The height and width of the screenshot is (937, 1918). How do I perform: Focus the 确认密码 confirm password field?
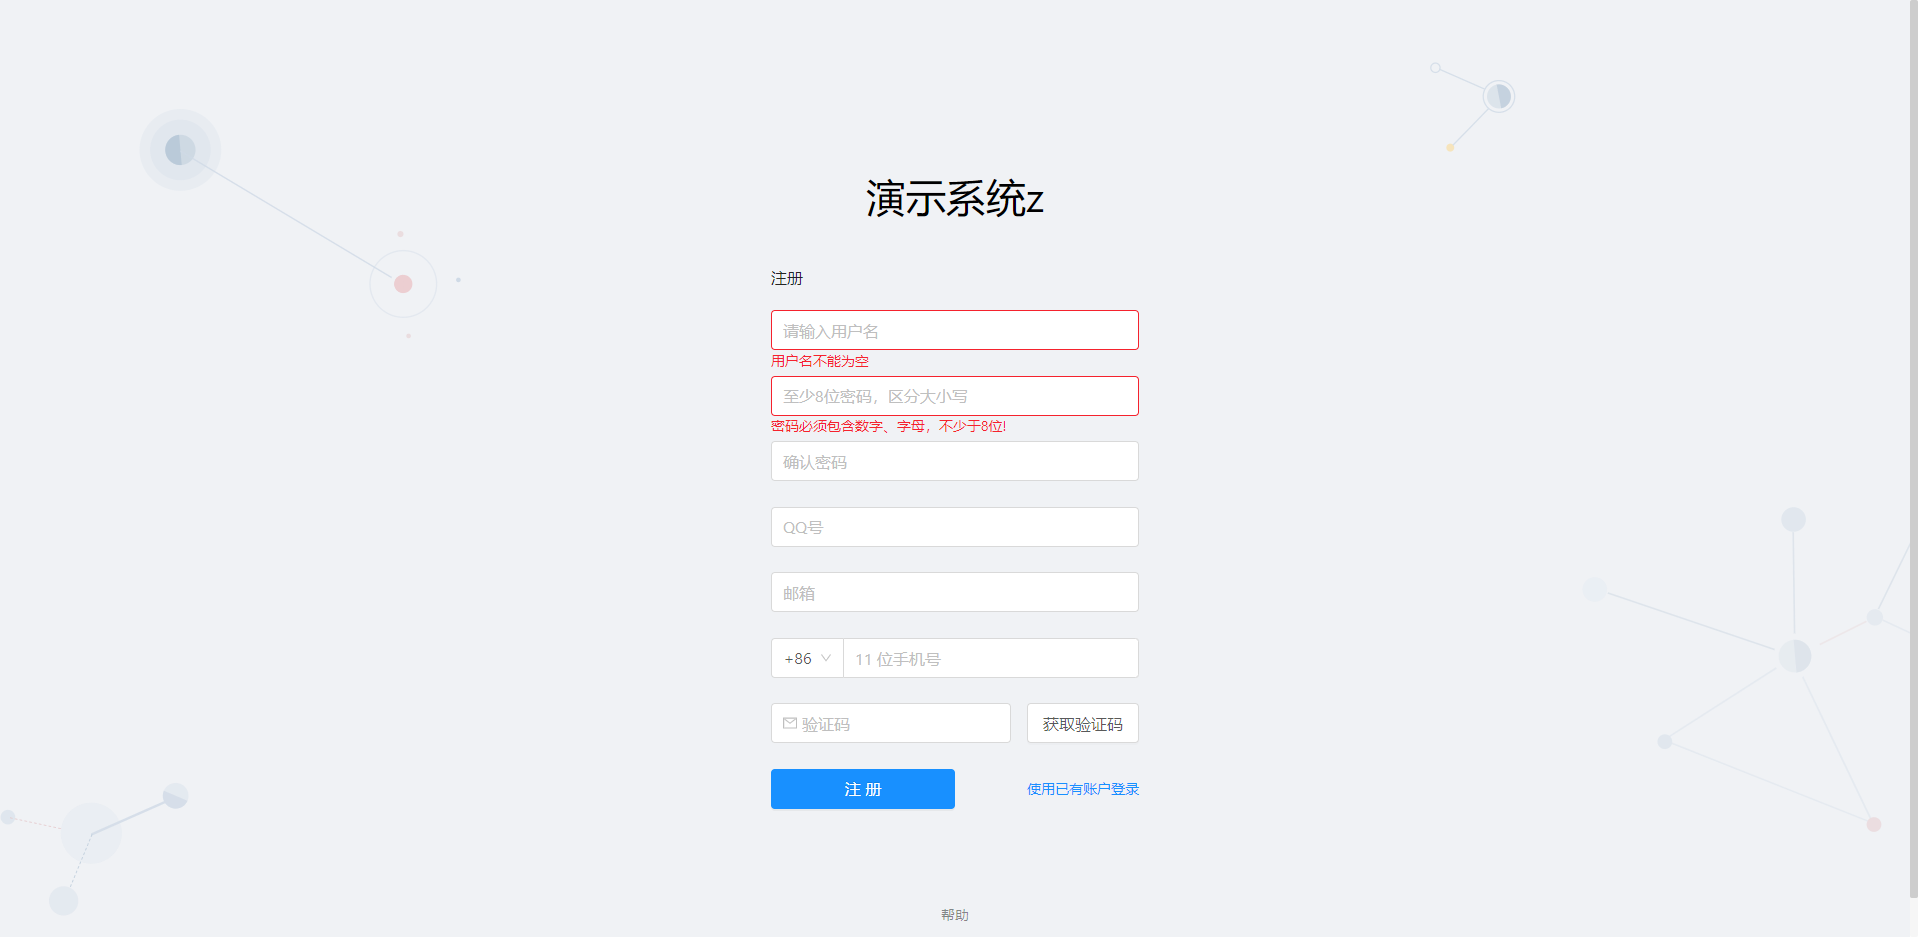pos(955,461)
